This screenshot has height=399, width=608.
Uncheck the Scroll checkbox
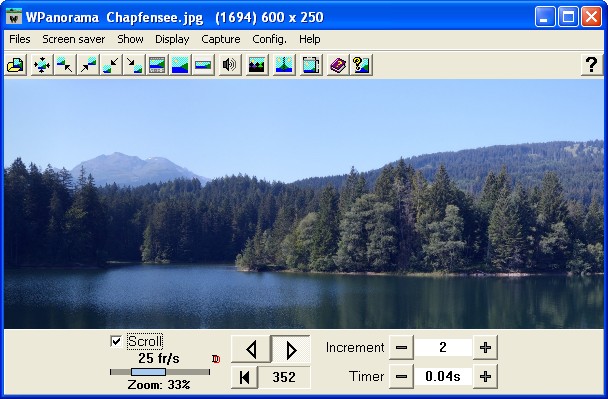click(x=116, y=341)
